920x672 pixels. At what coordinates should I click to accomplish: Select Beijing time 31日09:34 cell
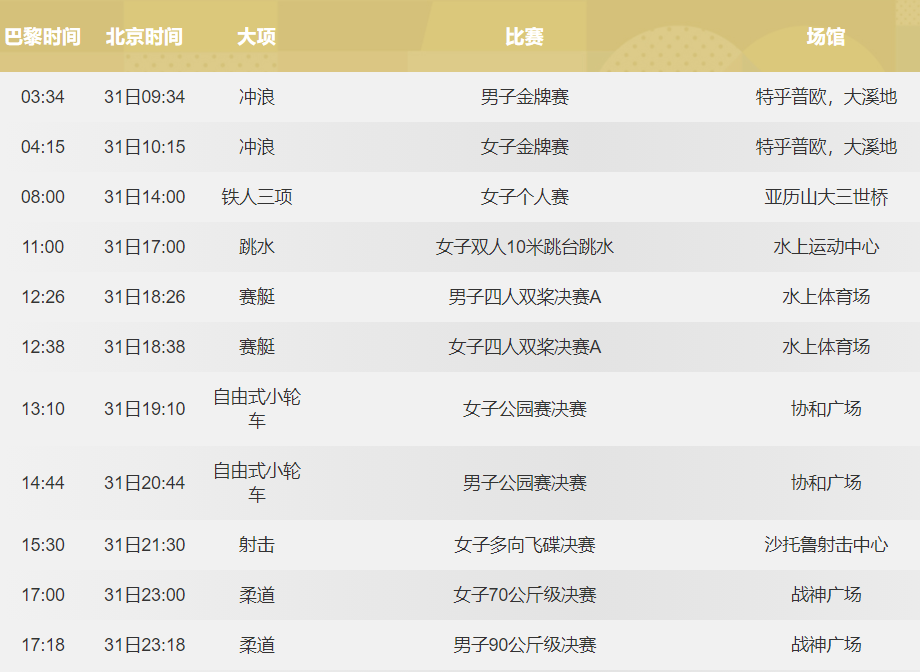pyautogui.click(x=144, y=97)
